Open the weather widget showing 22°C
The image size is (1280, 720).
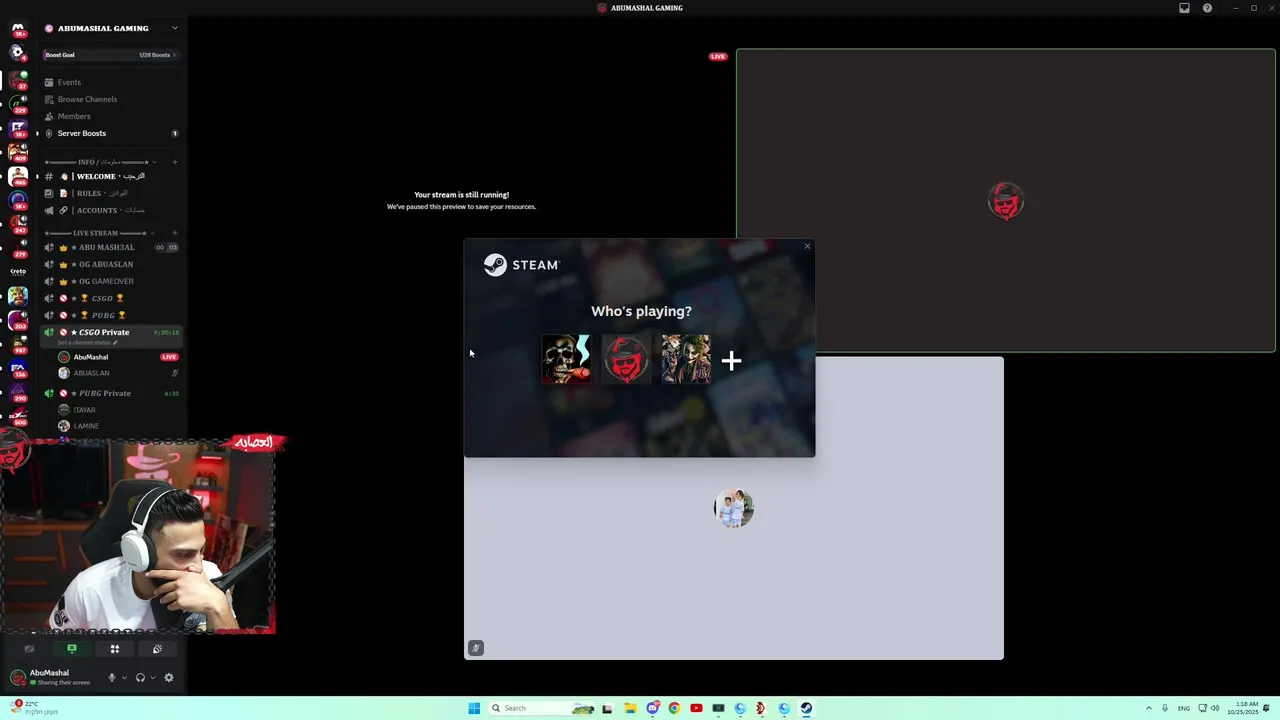tap(34, 707)
